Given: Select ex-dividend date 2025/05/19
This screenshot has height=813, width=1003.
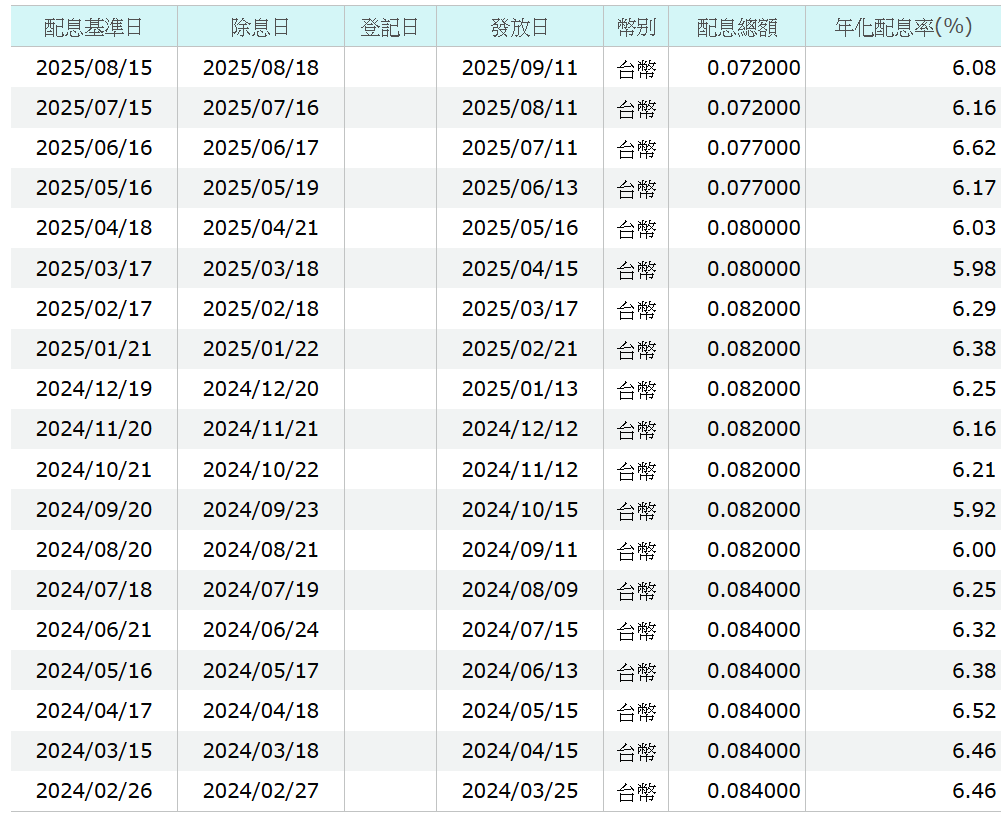Looking at the screenshot, I should [x=261, y=188].
